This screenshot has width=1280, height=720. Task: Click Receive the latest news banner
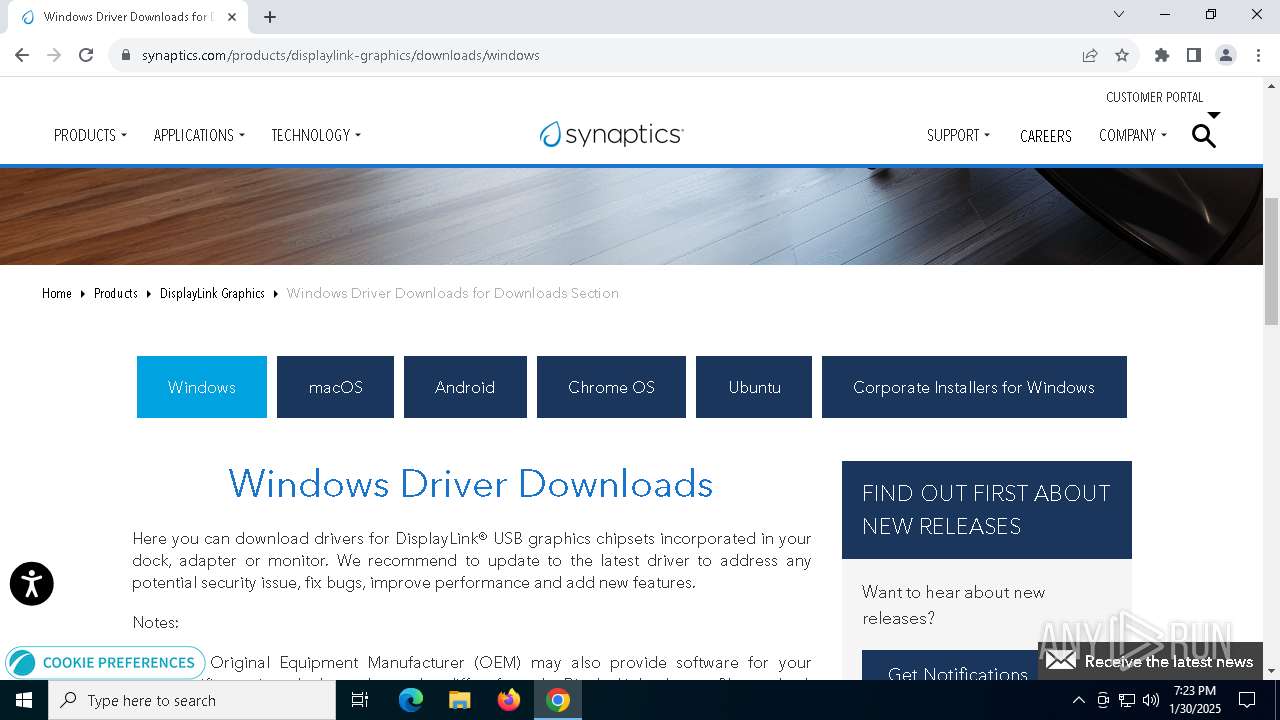click(x=1150, y=661)
